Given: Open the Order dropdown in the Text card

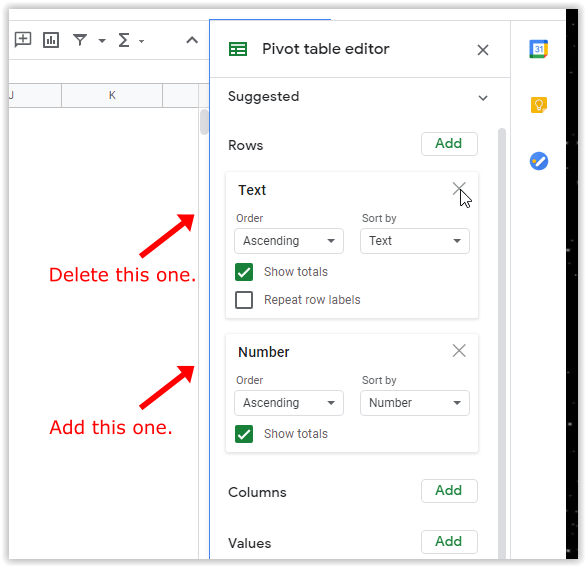Looking at the screenshot, I should [x=289, y=241].
